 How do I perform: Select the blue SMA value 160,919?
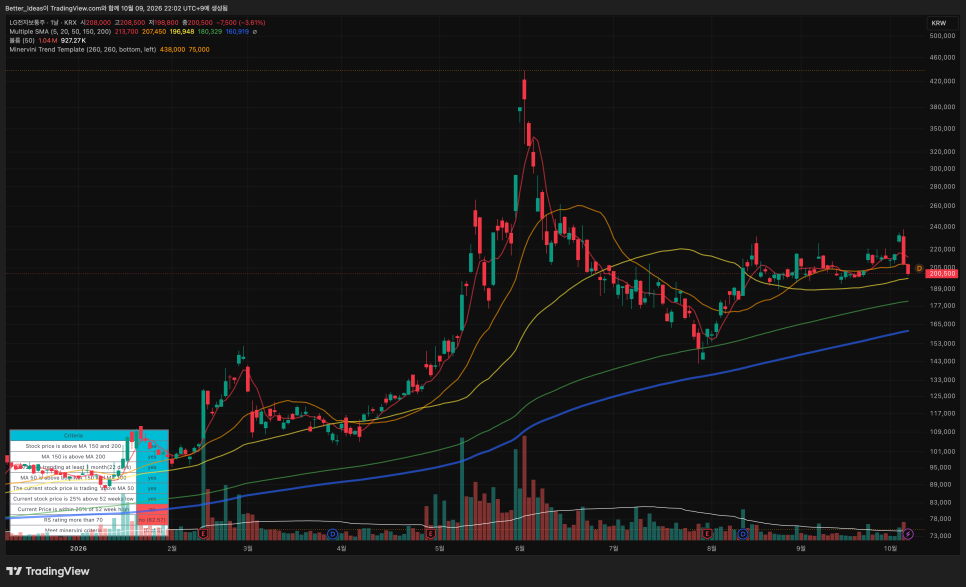coord(237,31)
